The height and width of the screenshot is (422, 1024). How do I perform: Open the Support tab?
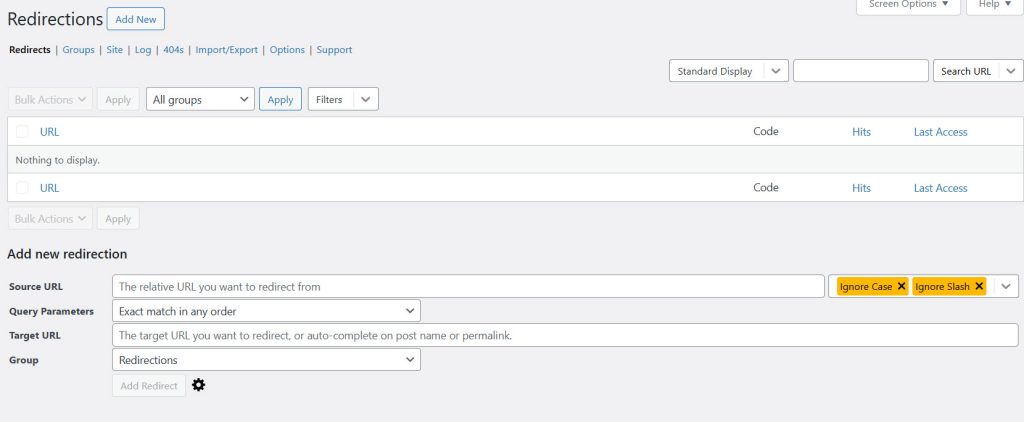pyautogui.click(x=334, y=50)
